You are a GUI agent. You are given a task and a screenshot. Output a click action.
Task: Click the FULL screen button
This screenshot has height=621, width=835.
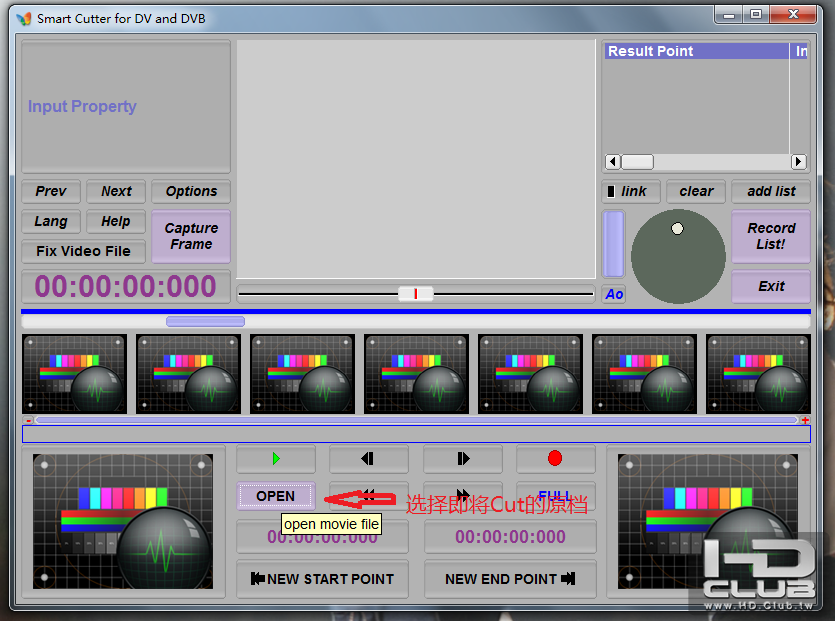(x=555, y=496)
